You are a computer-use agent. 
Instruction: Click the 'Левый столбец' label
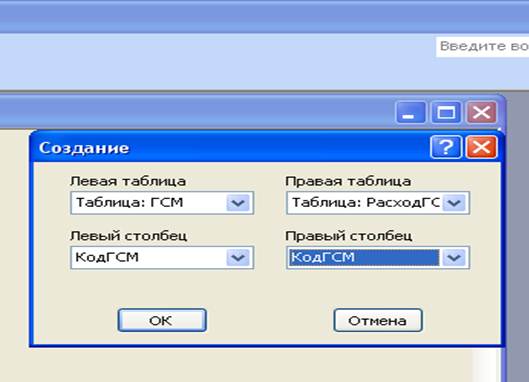(129, 236)
